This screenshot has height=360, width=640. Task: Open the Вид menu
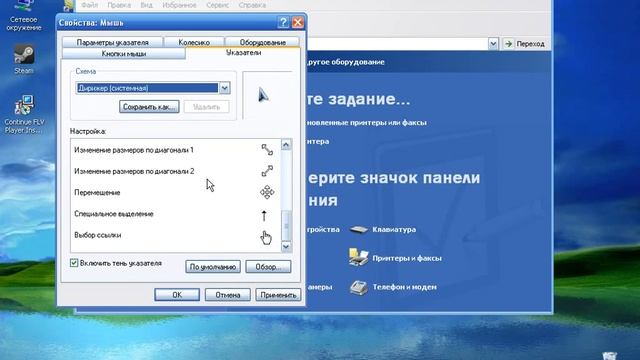click(146, 5)
